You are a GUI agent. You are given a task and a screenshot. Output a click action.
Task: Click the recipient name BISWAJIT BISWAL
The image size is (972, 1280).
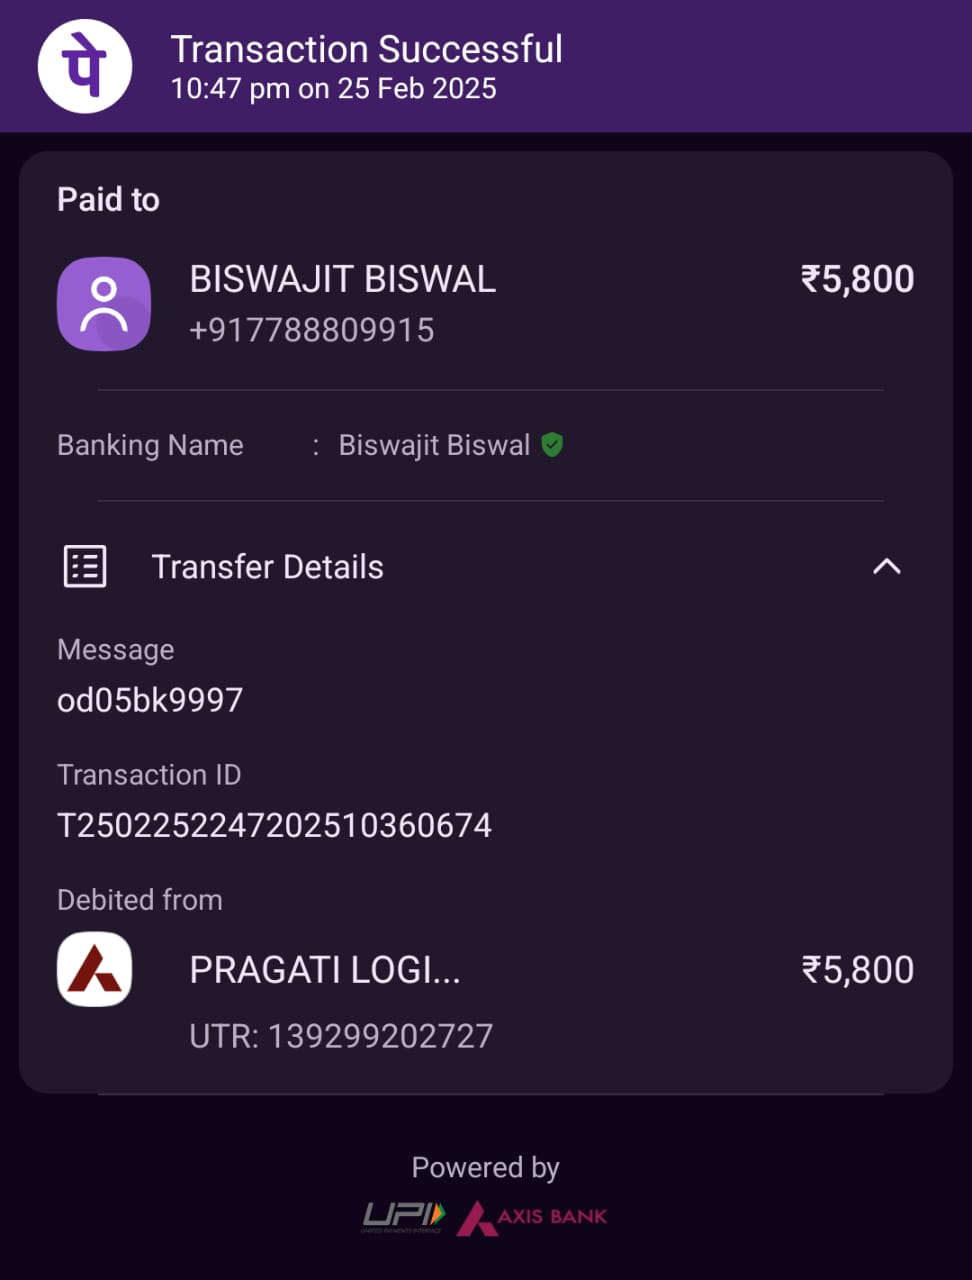[342, 279]
